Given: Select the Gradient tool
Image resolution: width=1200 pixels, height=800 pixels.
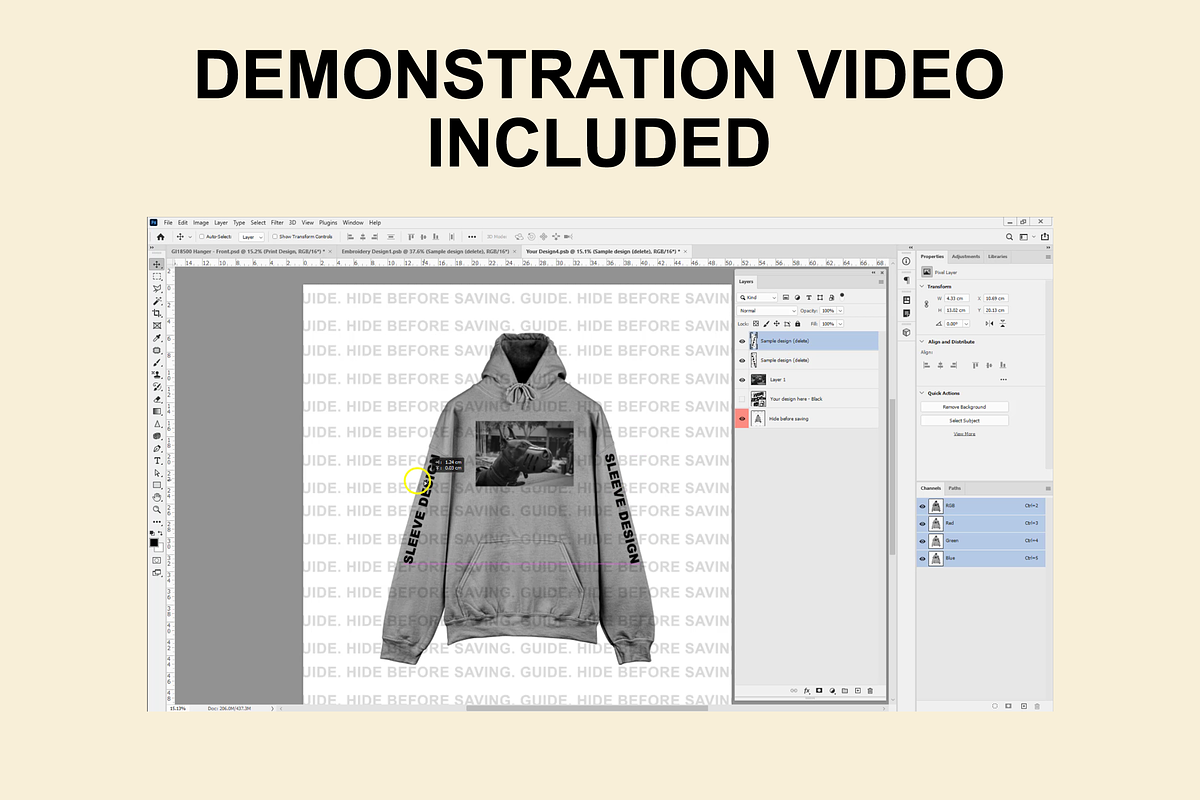Looking at the screenshot, I should click(158, 411).
